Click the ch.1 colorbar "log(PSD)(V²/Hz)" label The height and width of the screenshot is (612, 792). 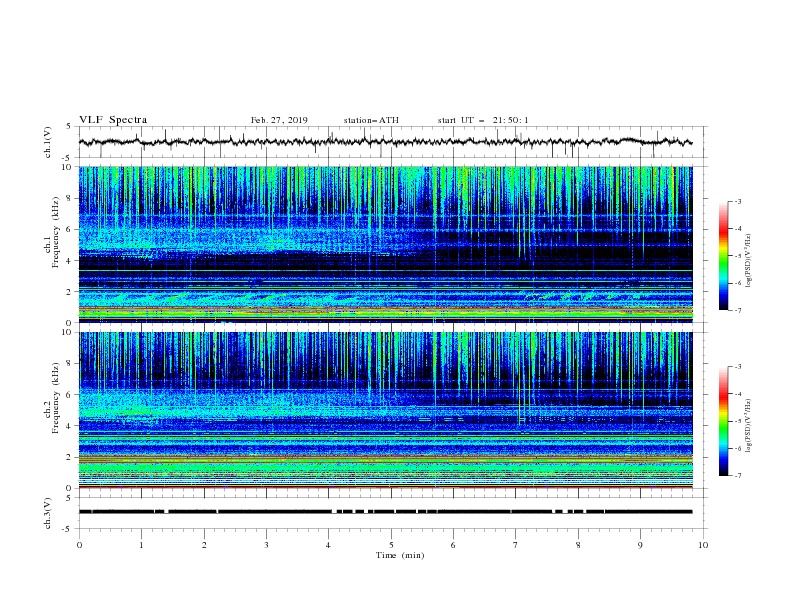point(749,261)
